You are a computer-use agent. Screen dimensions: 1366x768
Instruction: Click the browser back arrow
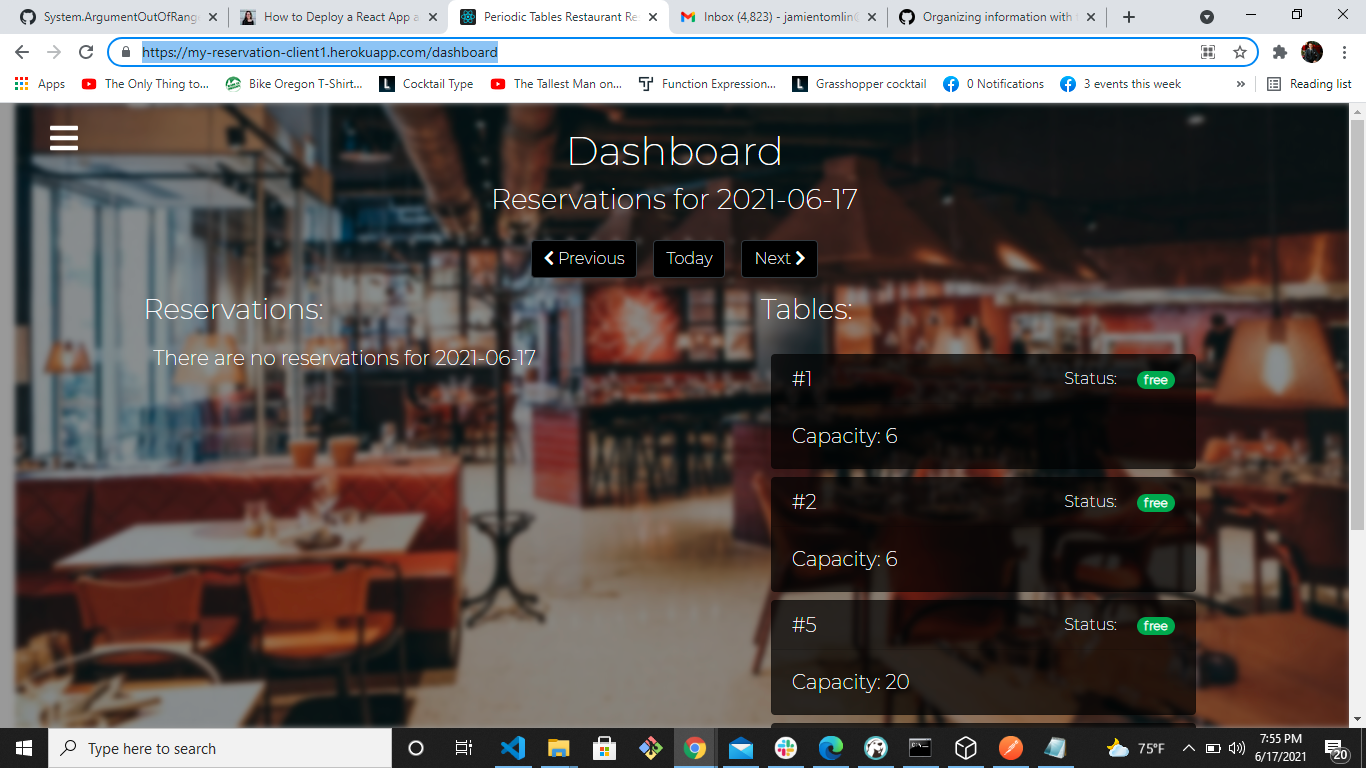pos(22,52)
